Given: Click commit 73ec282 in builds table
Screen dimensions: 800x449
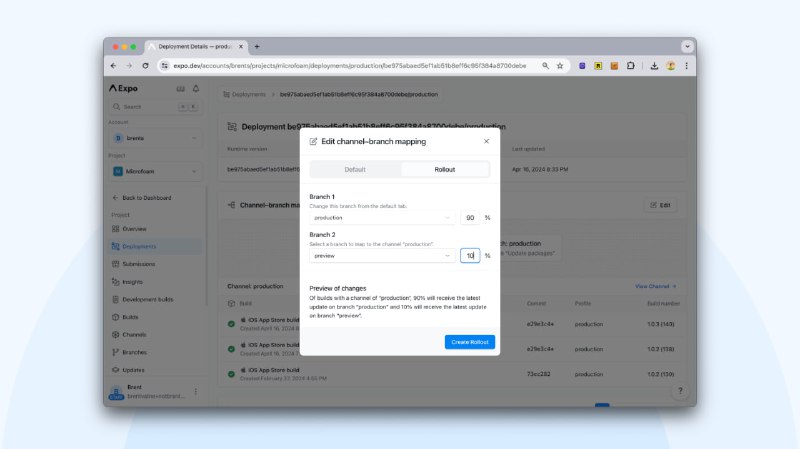Looking at the screenshot, I should coord(538,374).
